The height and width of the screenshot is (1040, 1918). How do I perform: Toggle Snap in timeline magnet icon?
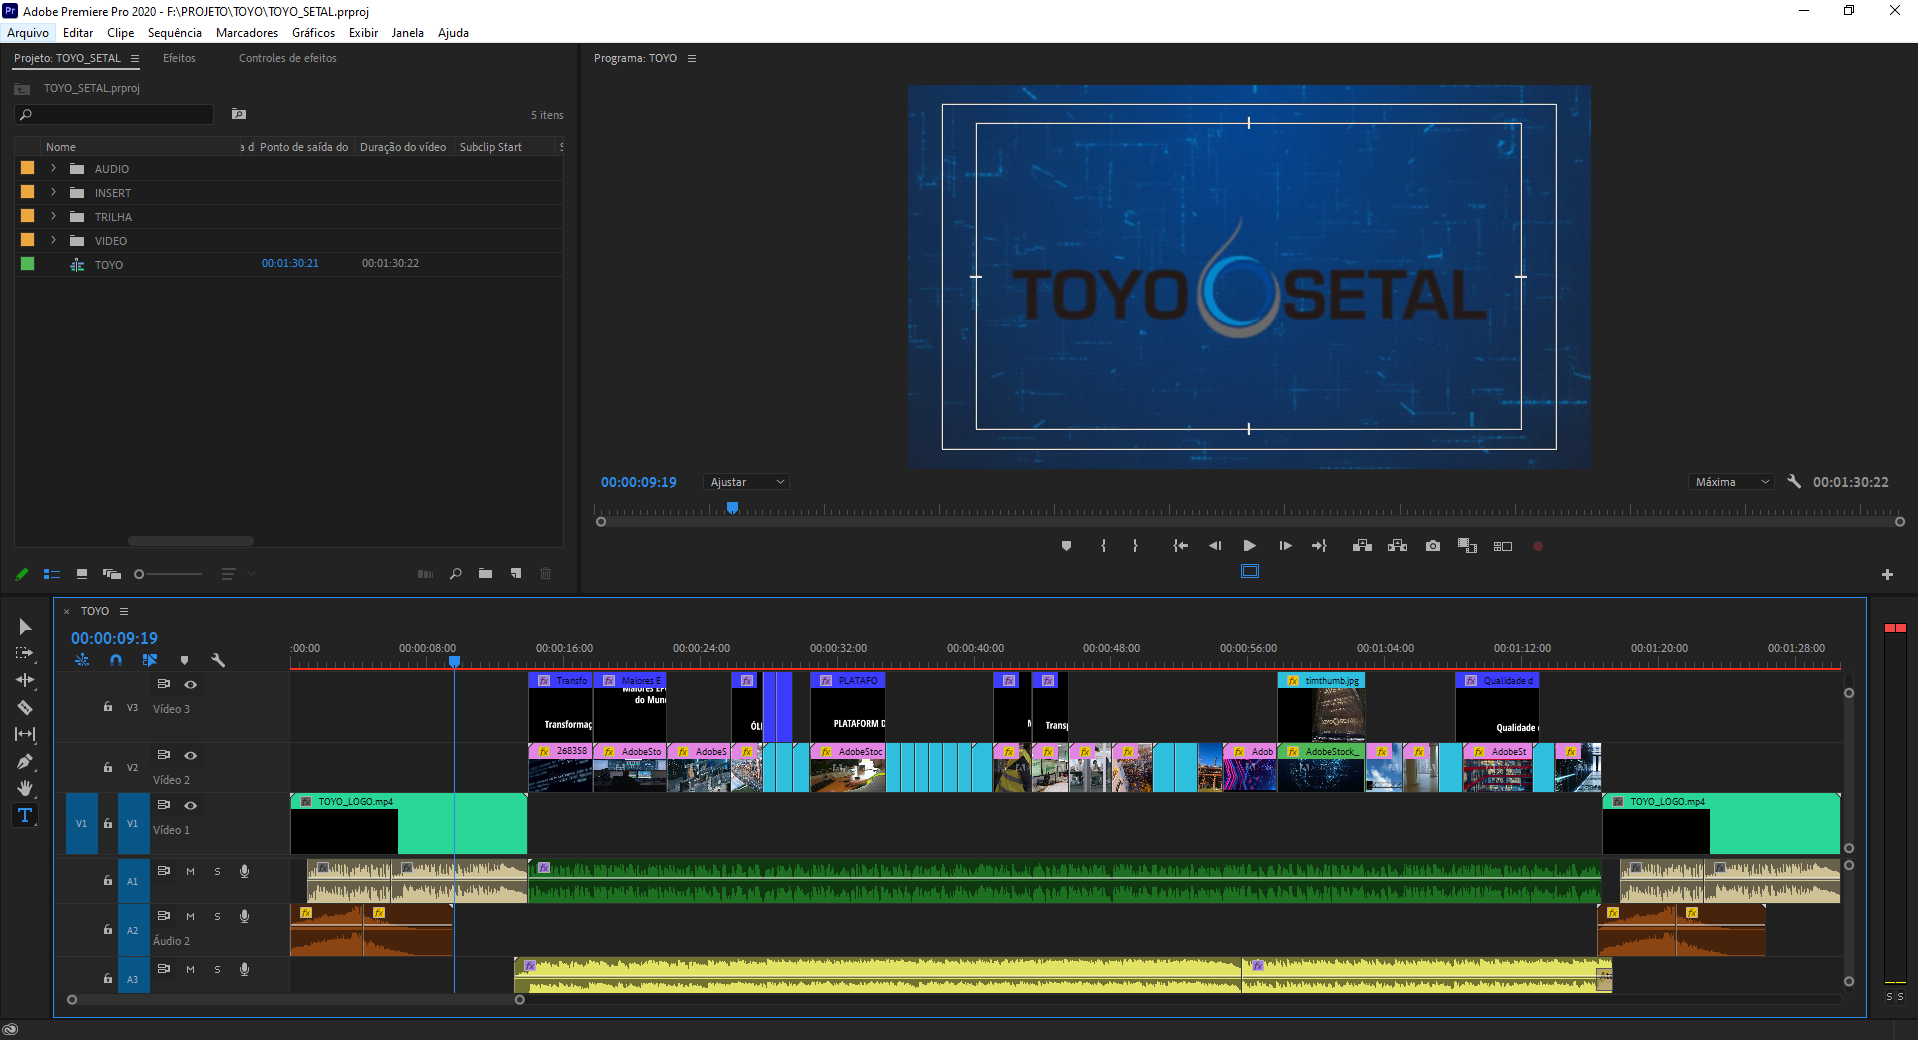click(116, 660)
